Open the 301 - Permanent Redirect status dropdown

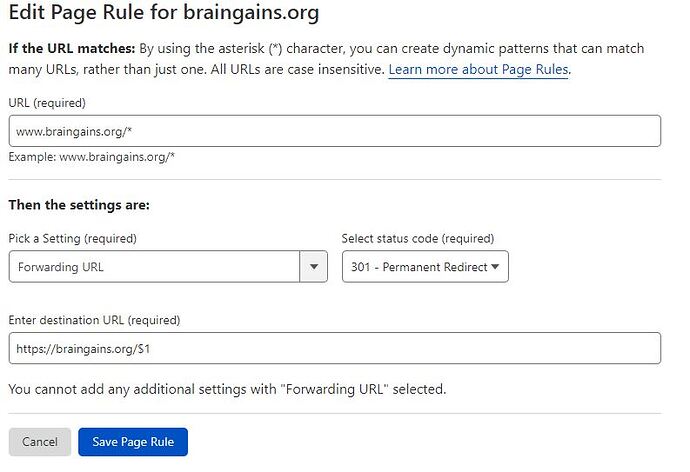(425, 267)
